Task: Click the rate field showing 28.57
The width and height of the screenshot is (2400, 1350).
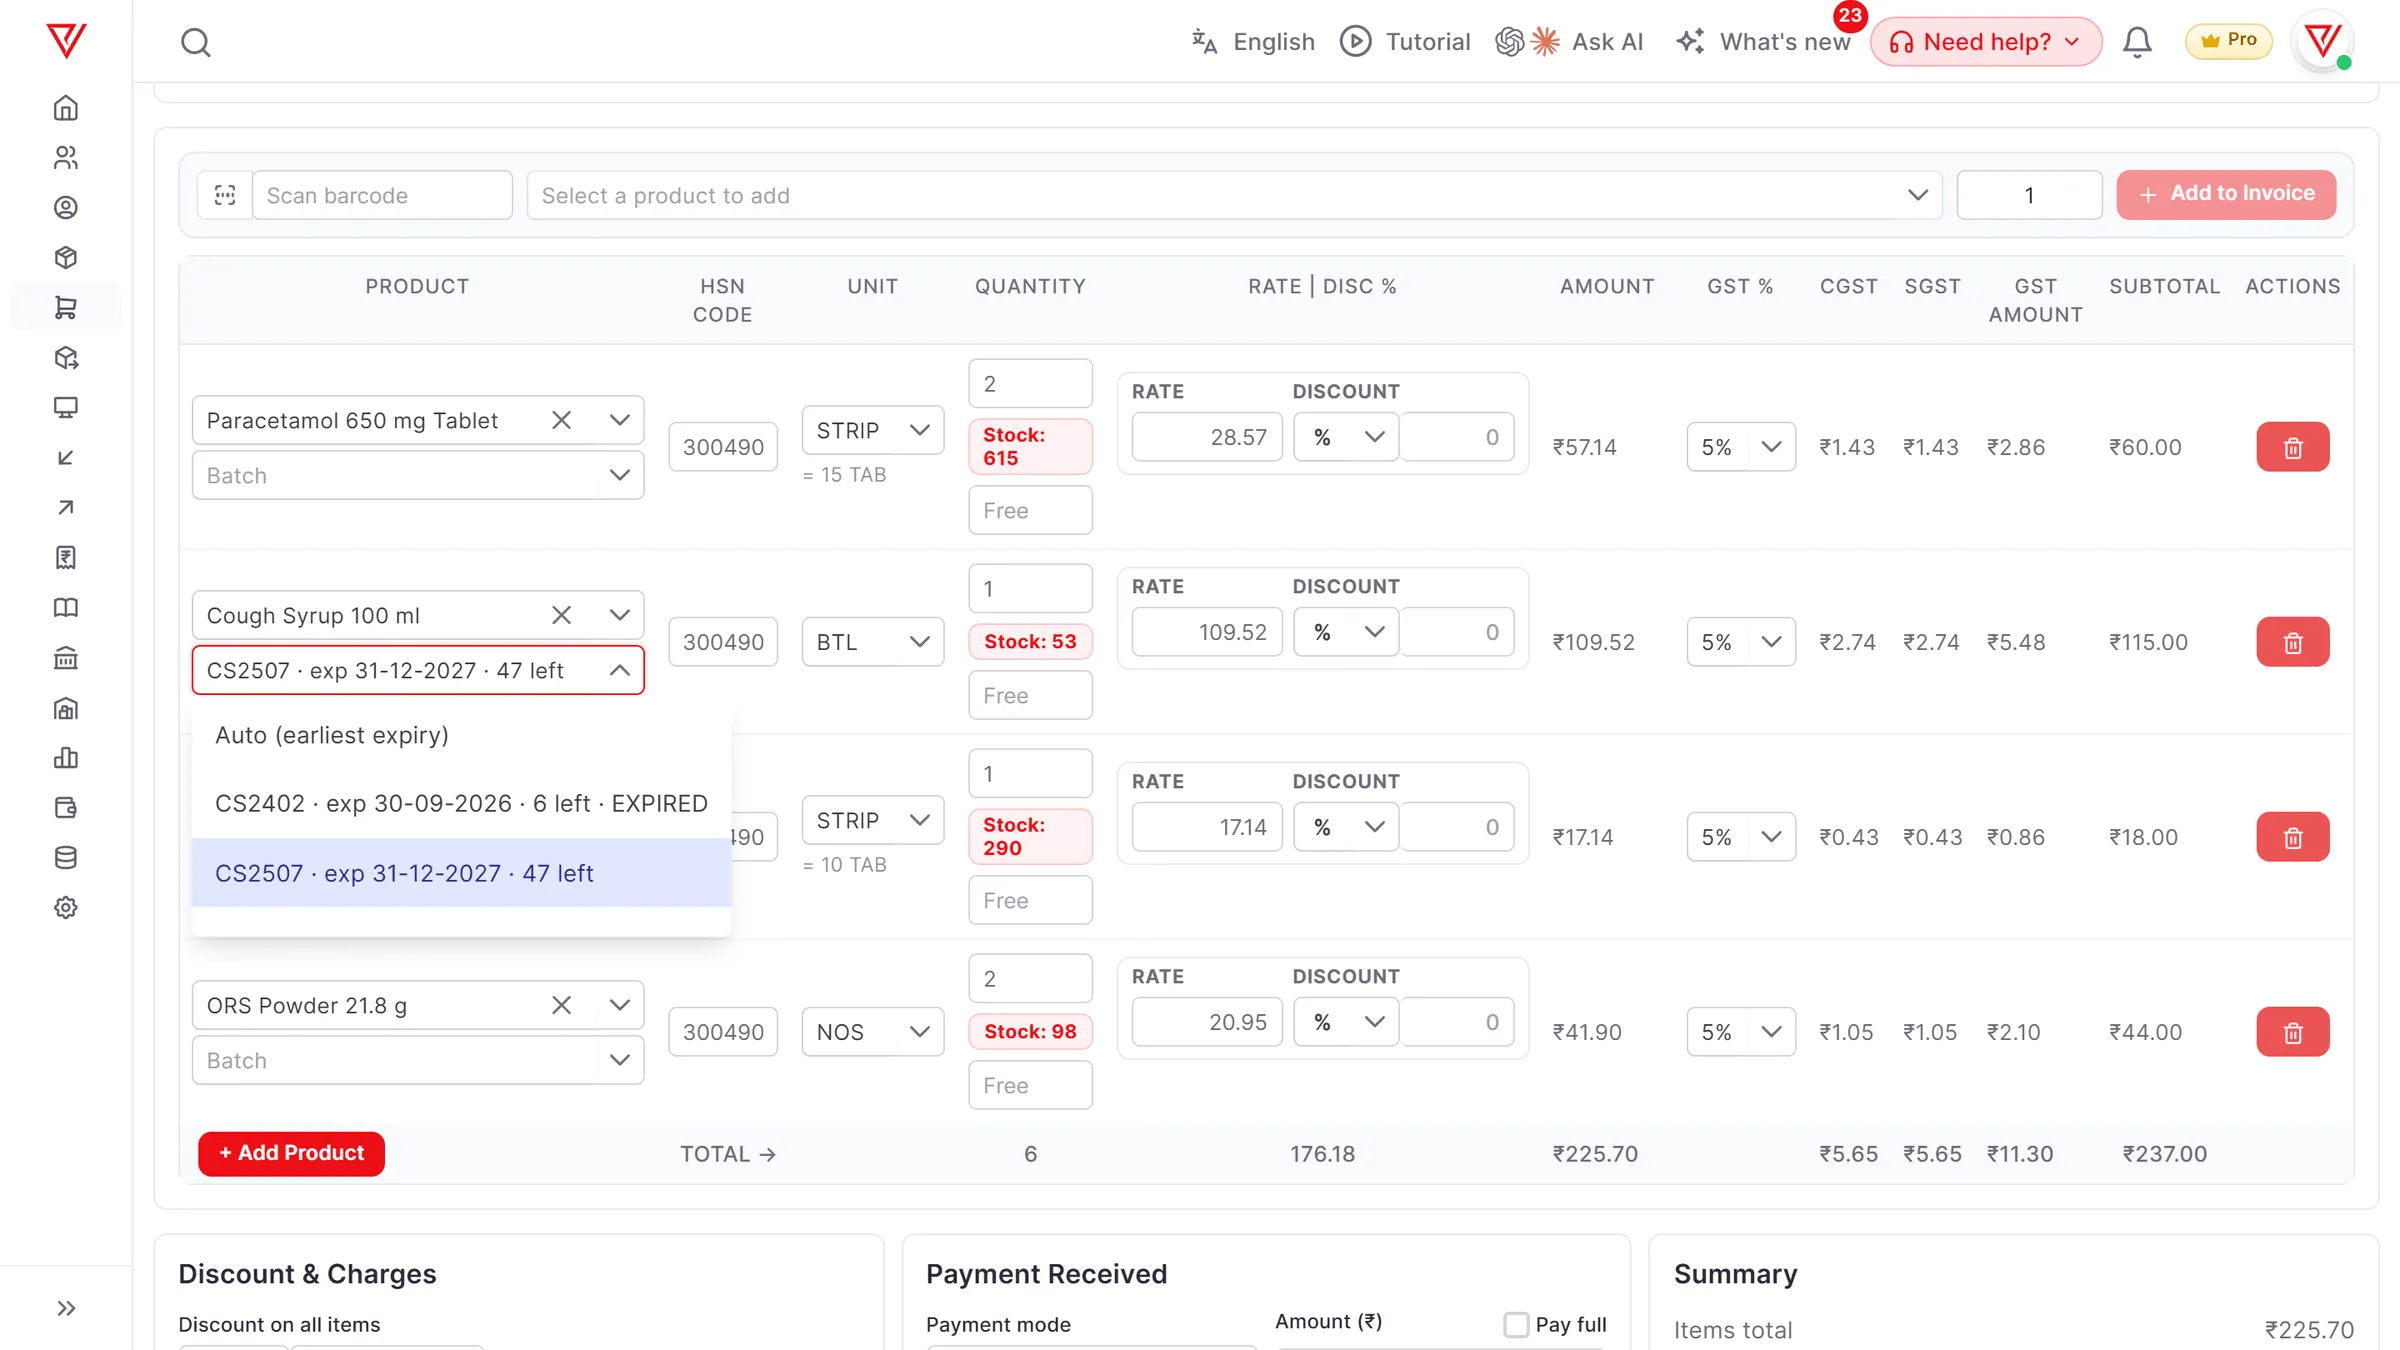Action: pyautogui.click(x=1207, y=437)
